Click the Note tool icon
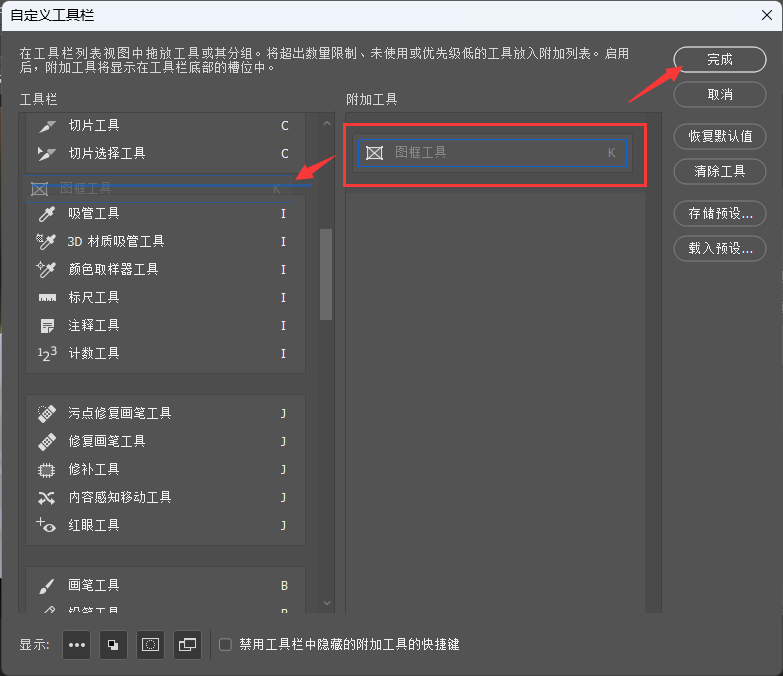 (x=47, y=326)
